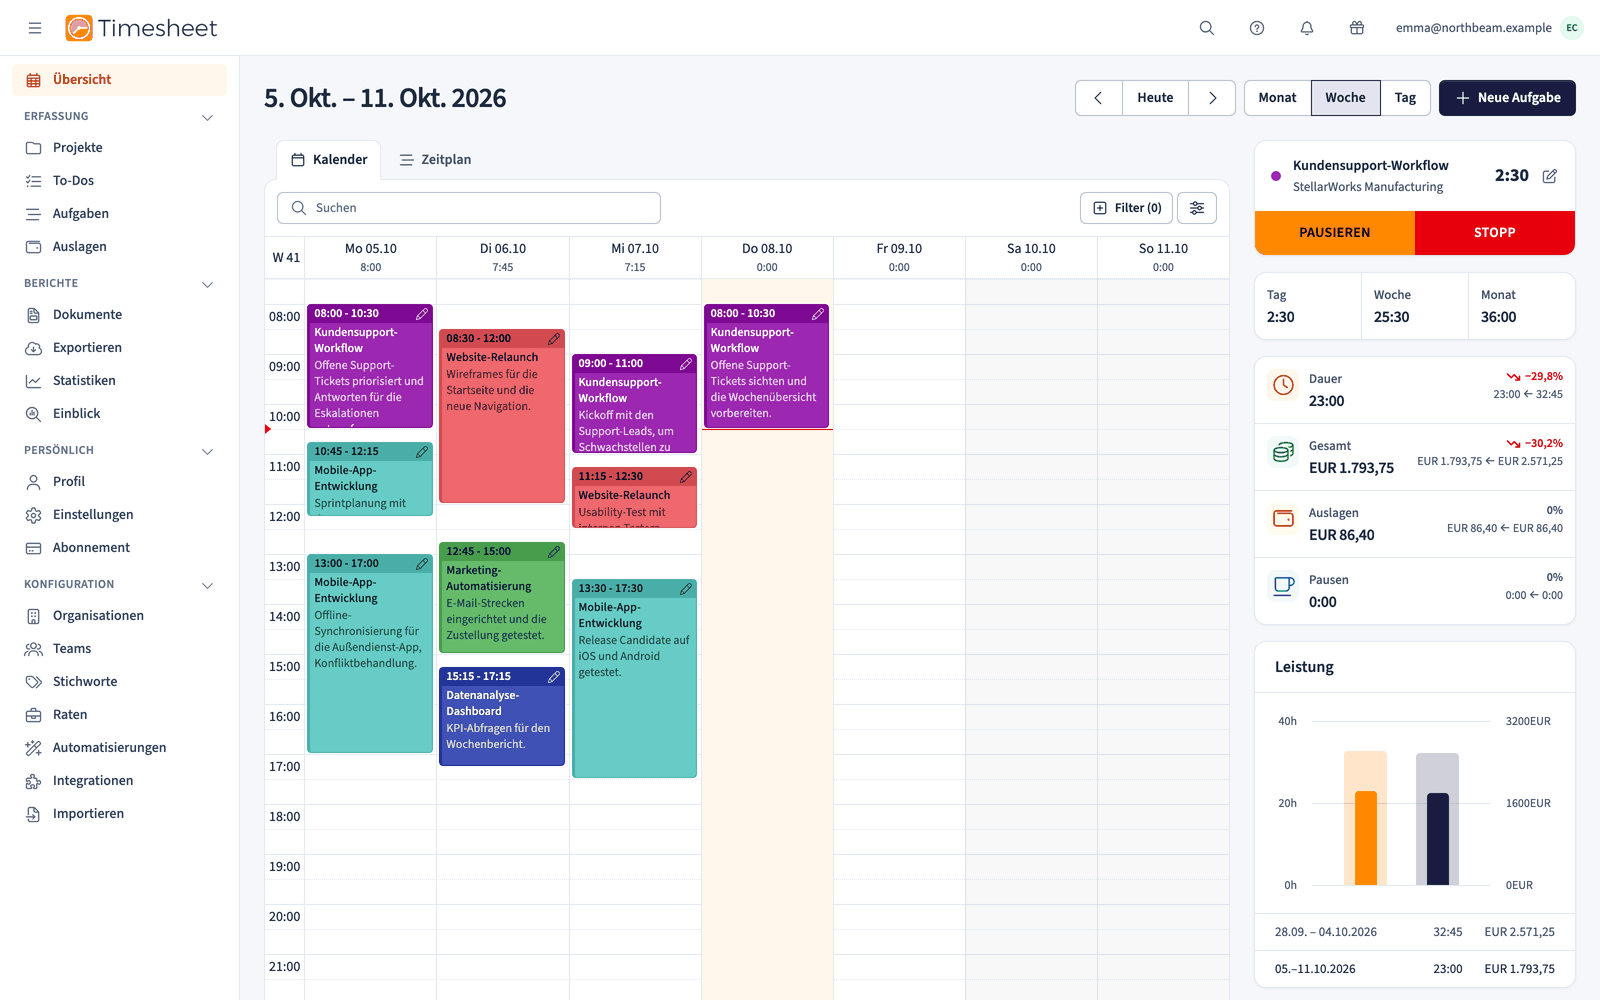Screen dimensions: 1600x1000
Task: Edit the 15:15 - 17:15 Datenanalyse-Dashboard entry pencil
Action: [554, 677]
